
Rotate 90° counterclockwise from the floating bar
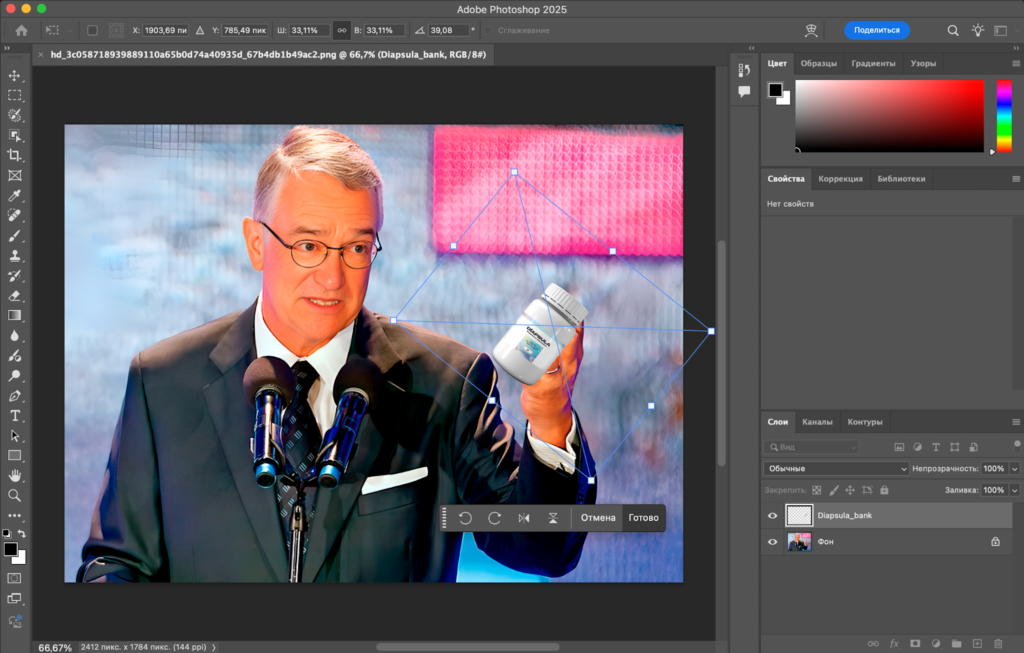click(x=465, y=518)
